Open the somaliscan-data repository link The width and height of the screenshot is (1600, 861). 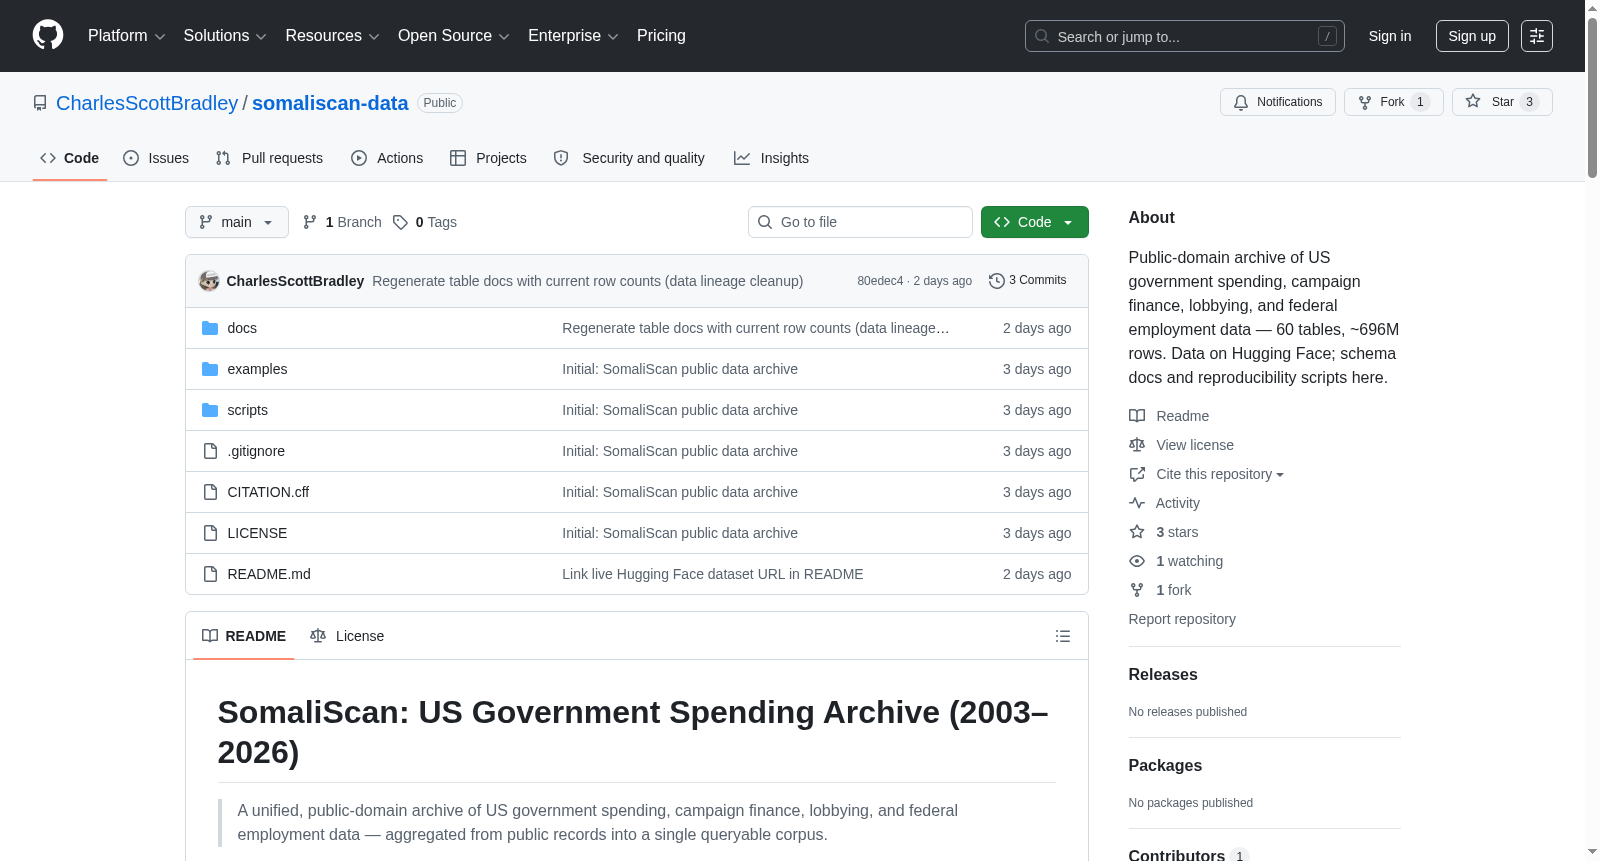point(330,103)
